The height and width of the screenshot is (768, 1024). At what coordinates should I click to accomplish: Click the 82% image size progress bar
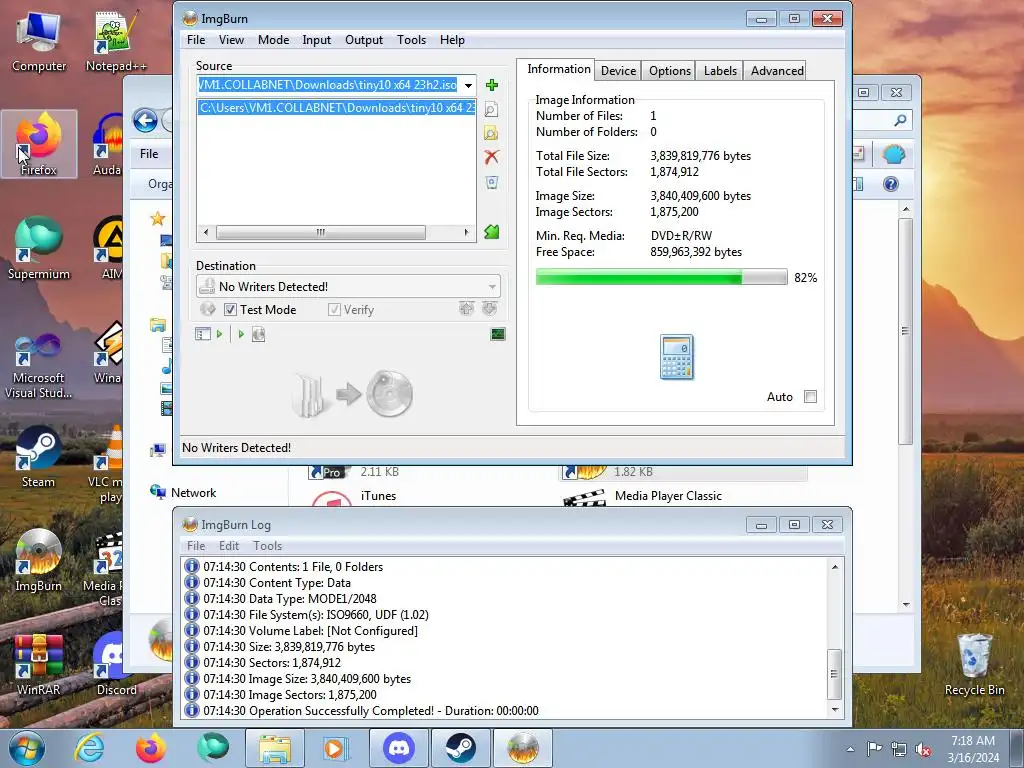tap(662, 278)
